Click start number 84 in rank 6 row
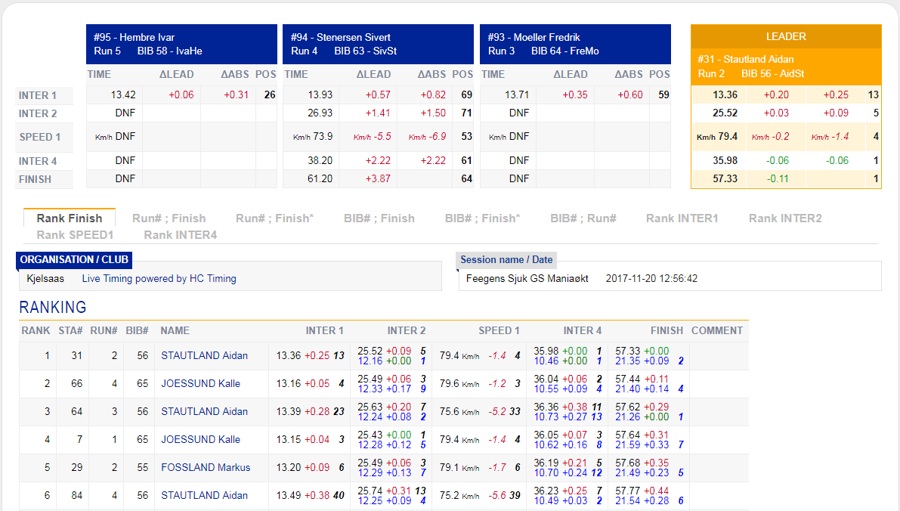This screenshot has width=900, height=511. [x=76, y=495]
